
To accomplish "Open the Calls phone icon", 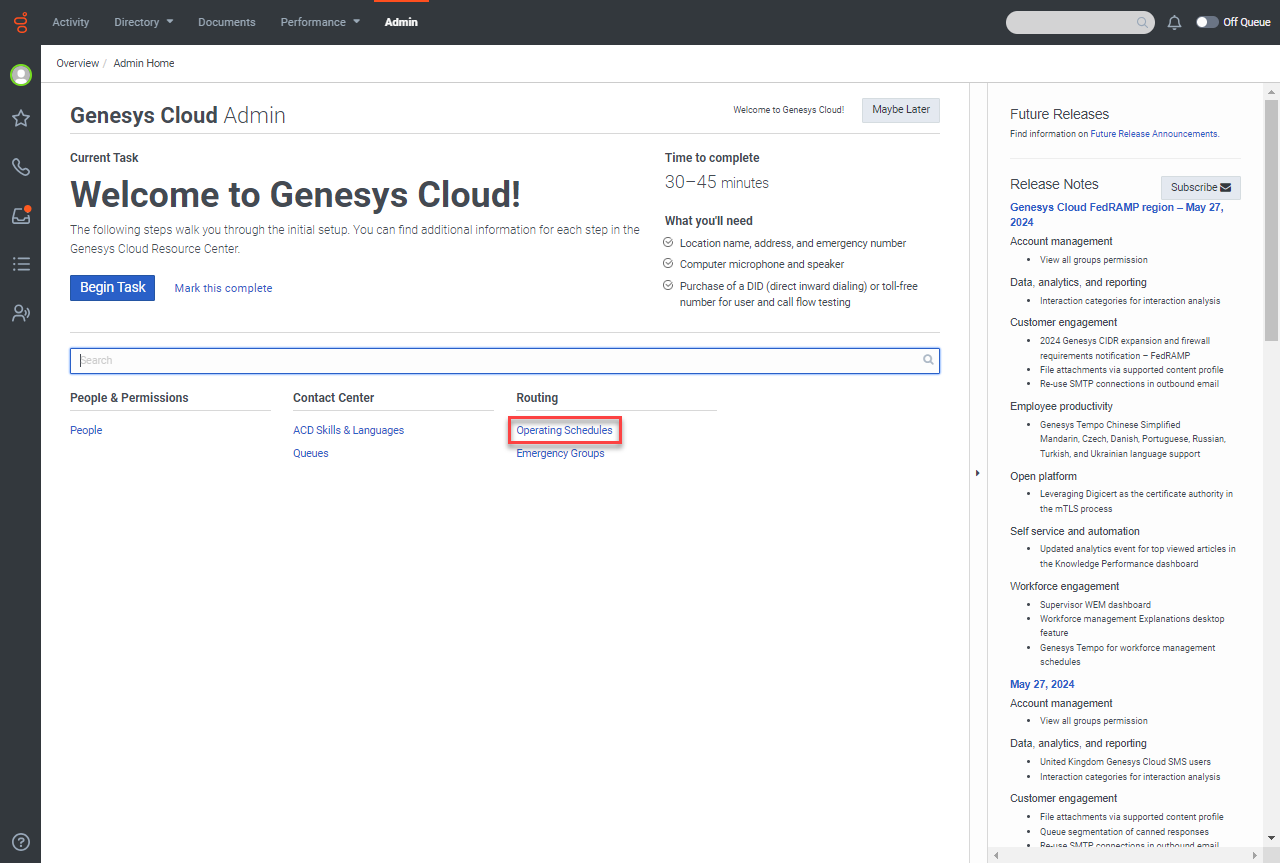I will point(20,167).
